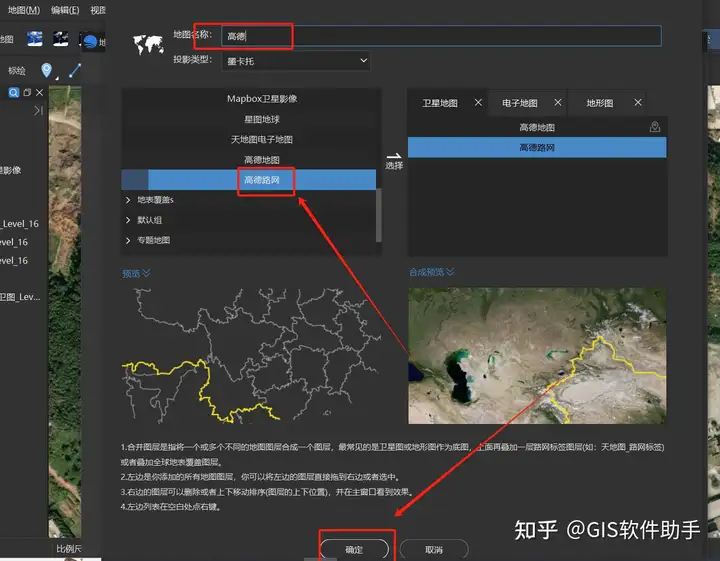Expand the 专题地图 group
The height and width of the screenshot is (561, 720).
click(128, 240)
